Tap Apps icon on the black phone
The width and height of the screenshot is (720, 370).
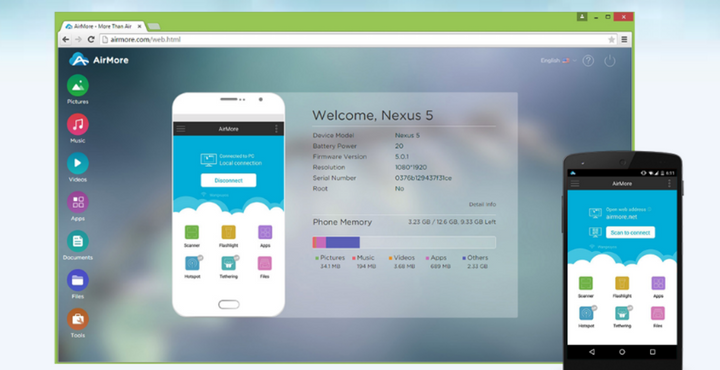[658, 283]
